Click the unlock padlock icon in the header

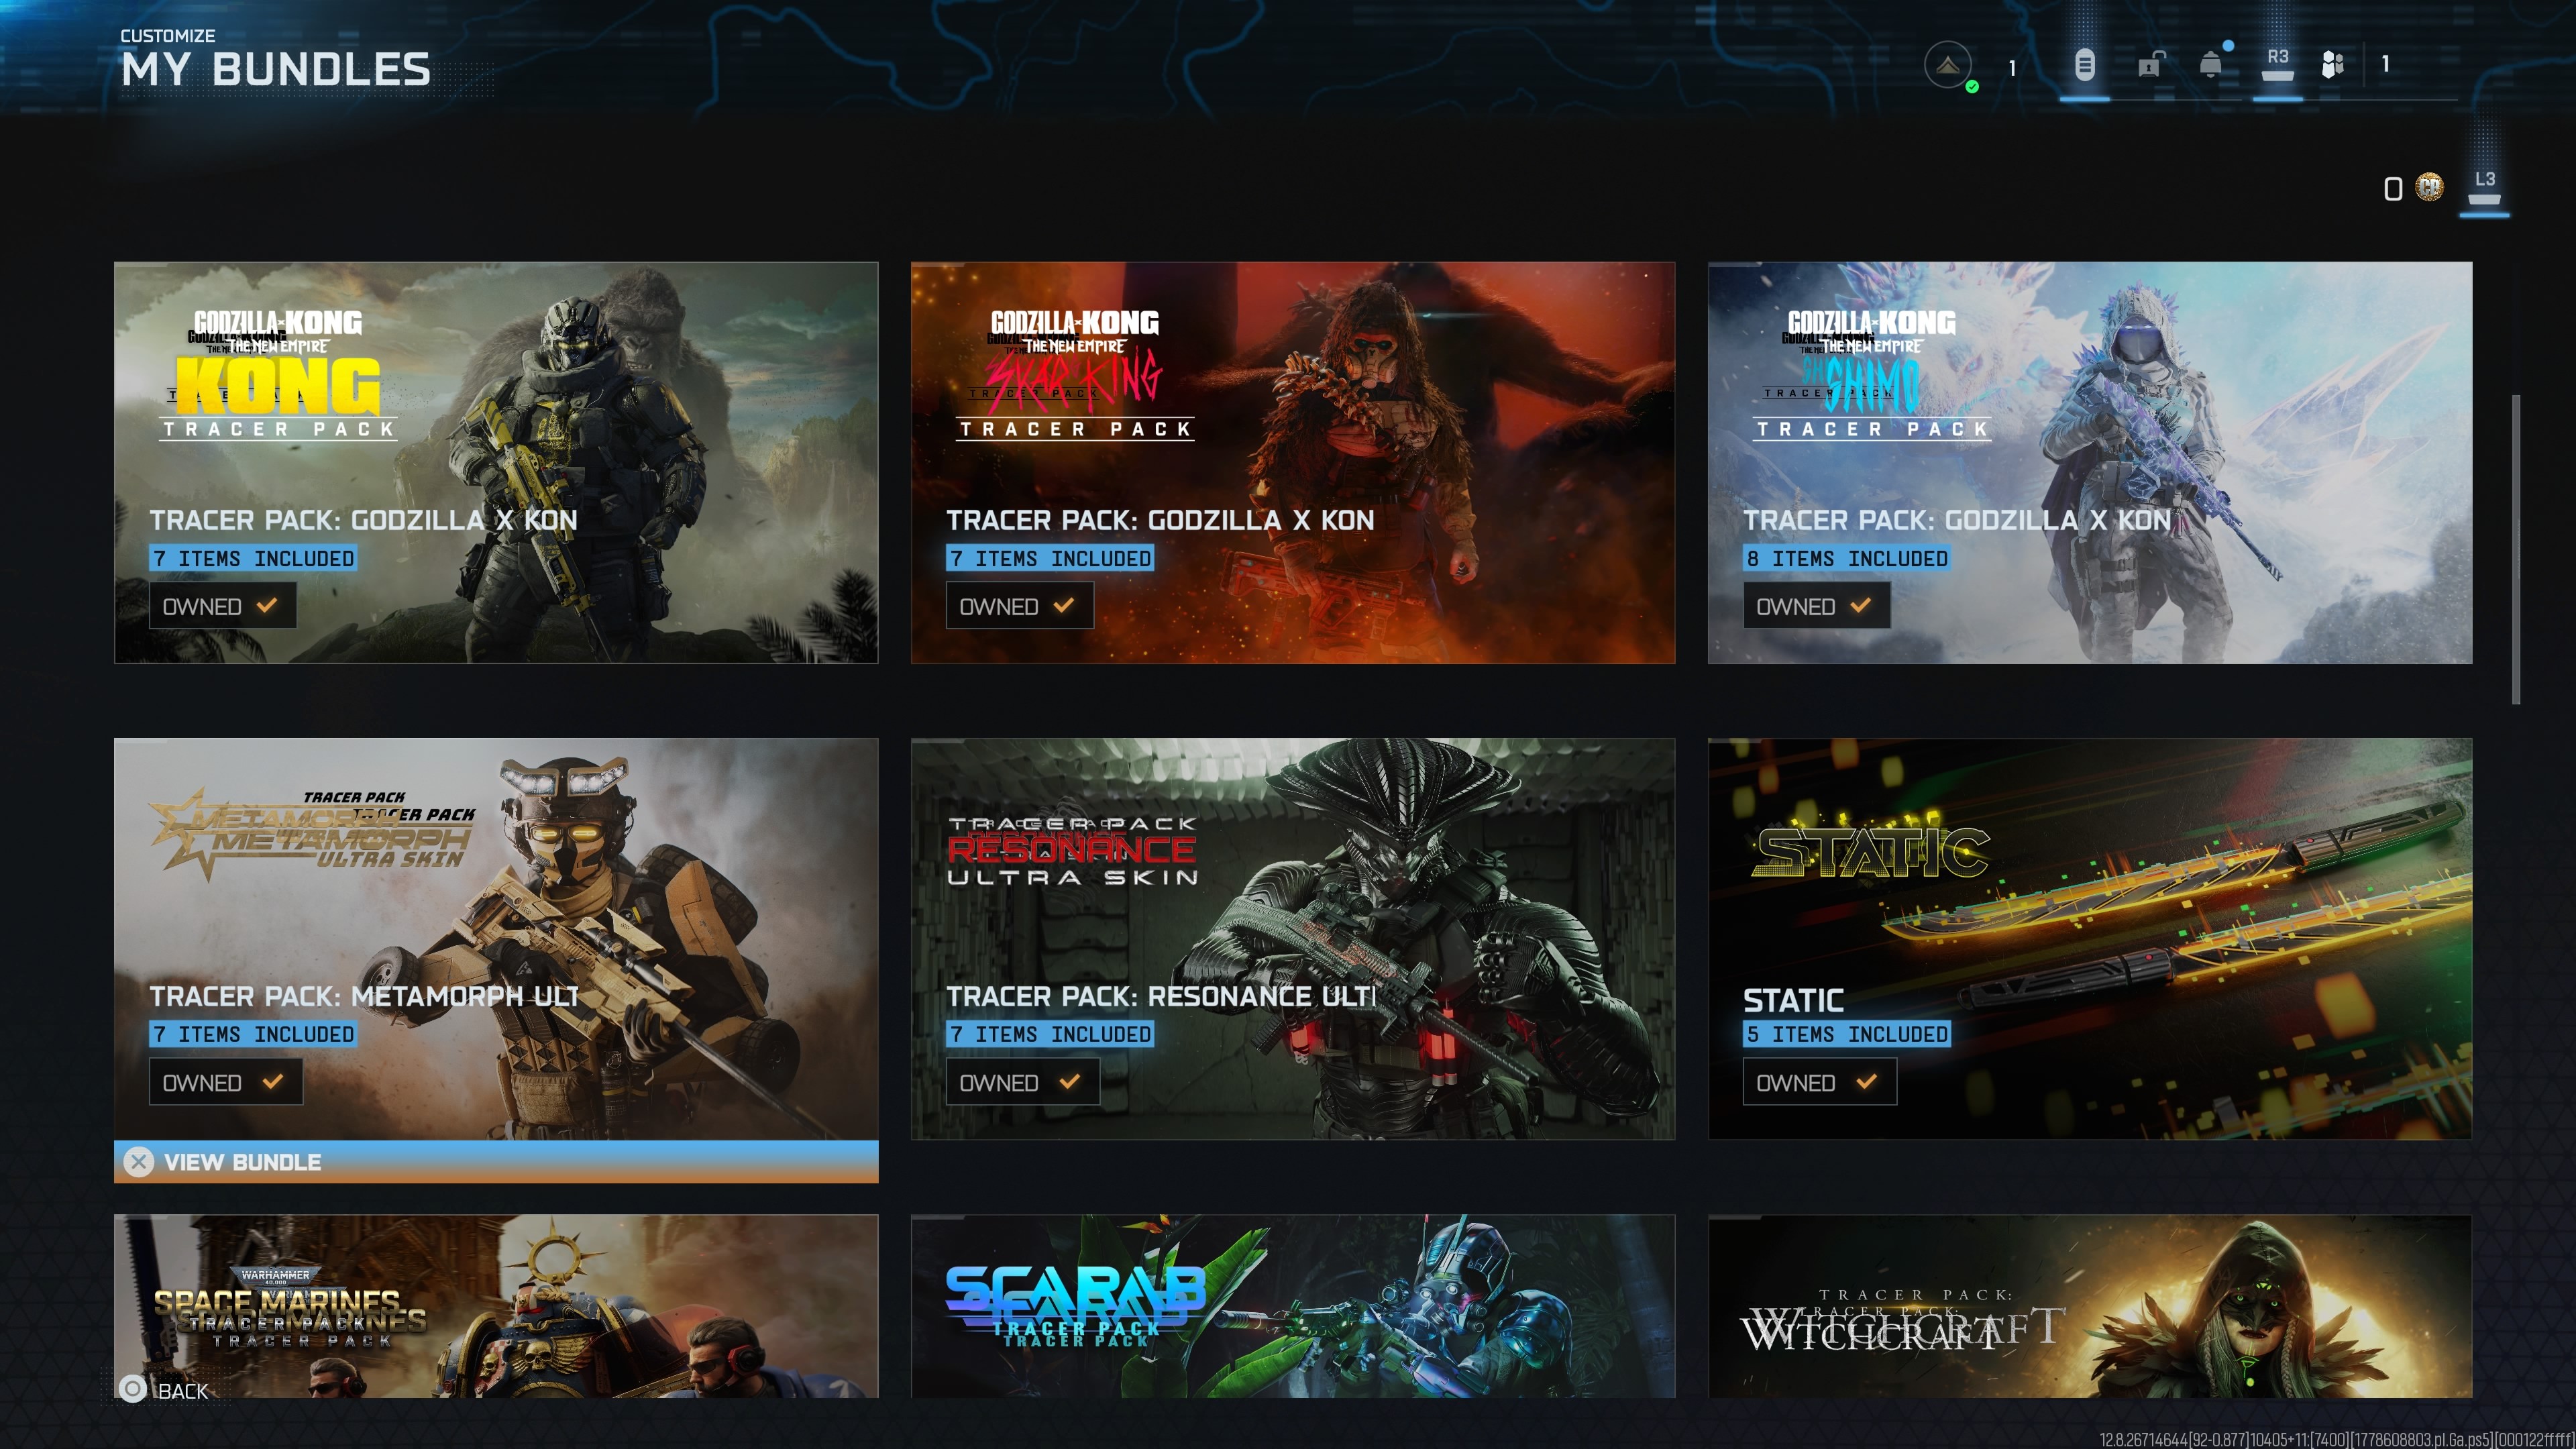coord(2150,65)
